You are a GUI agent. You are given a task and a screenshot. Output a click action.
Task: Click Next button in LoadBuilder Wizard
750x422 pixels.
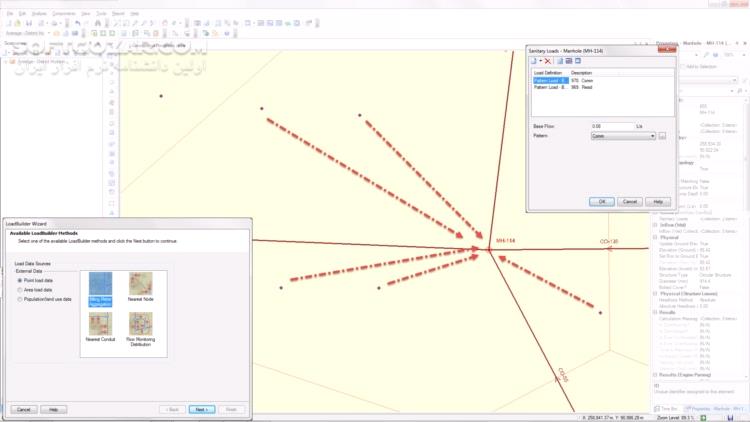point(202,410)
